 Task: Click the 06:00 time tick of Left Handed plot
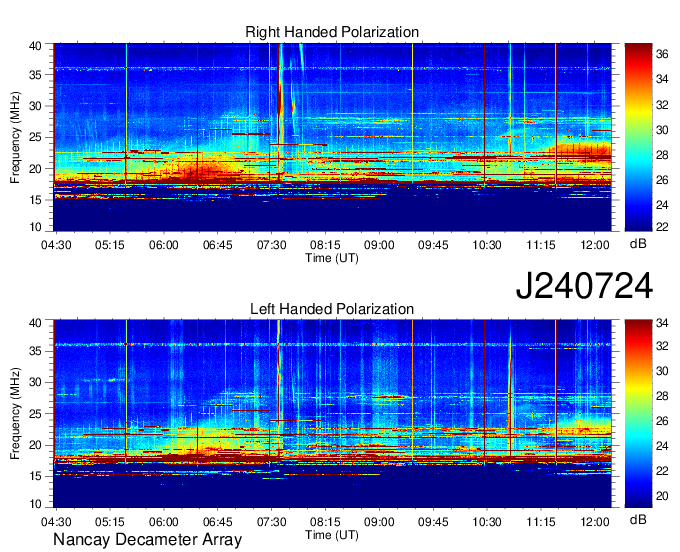tap(163, 521)
